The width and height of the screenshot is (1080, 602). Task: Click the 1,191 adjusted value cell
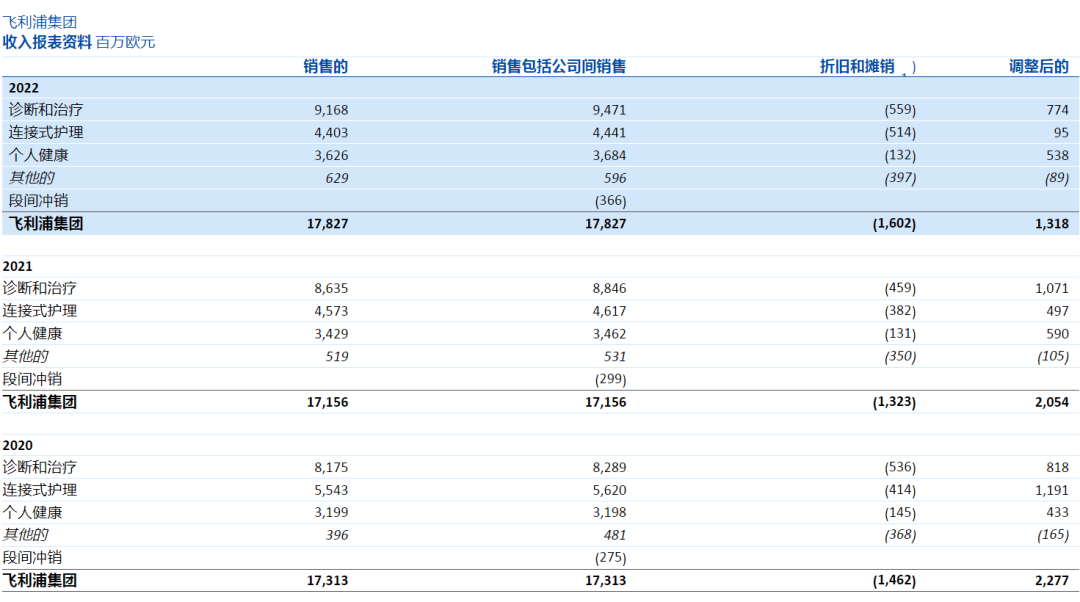coord(1050,490)
